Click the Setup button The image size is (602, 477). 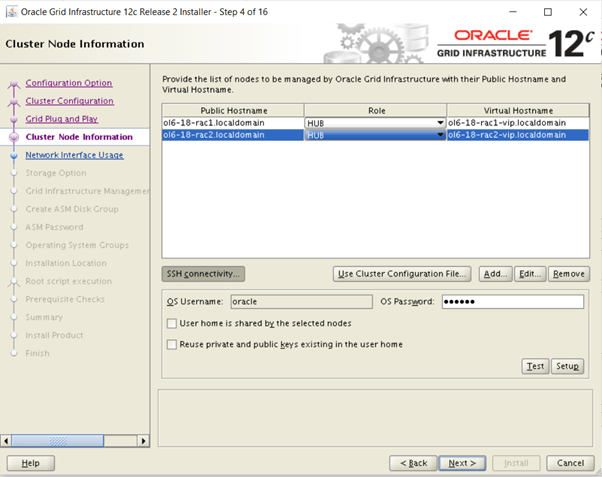(x=568, y=366)
